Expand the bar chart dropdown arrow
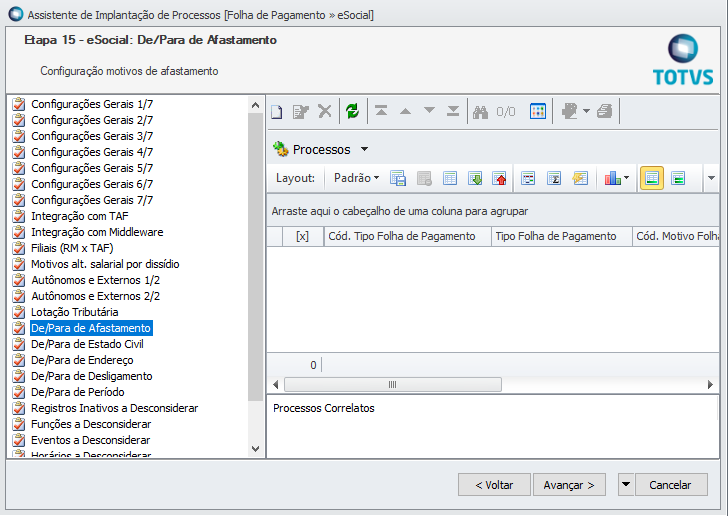 click(x=626, y=177)
